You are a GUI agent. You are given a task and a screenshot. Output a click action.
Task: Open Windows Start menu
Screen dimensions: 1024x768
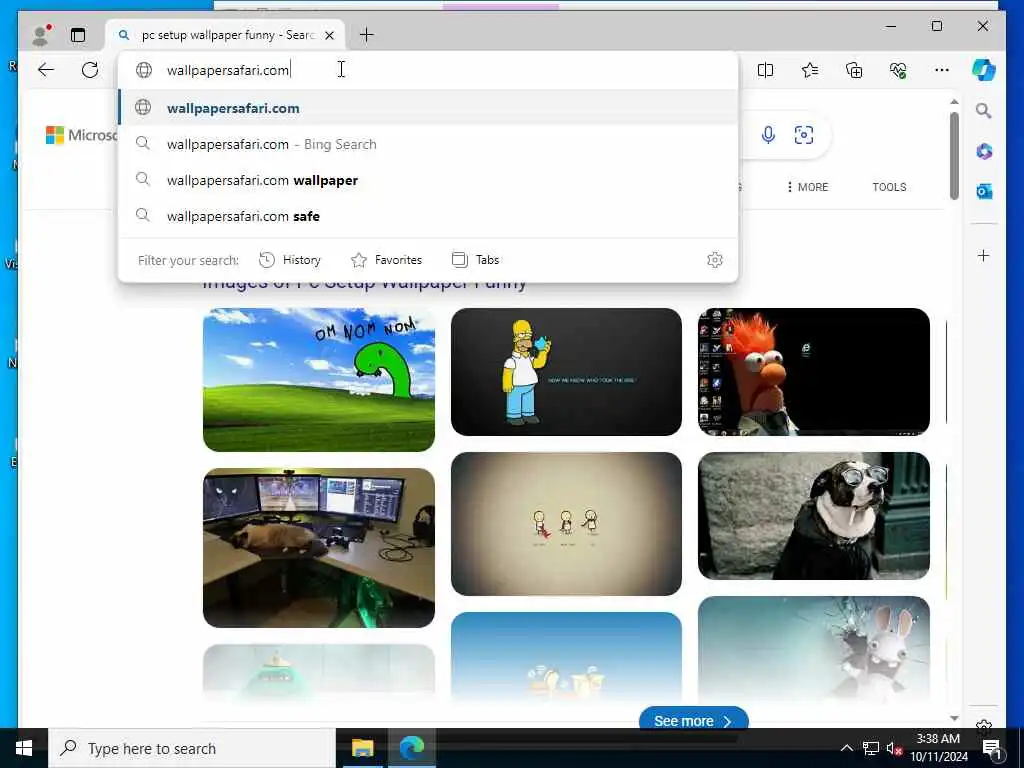(24, 748)
